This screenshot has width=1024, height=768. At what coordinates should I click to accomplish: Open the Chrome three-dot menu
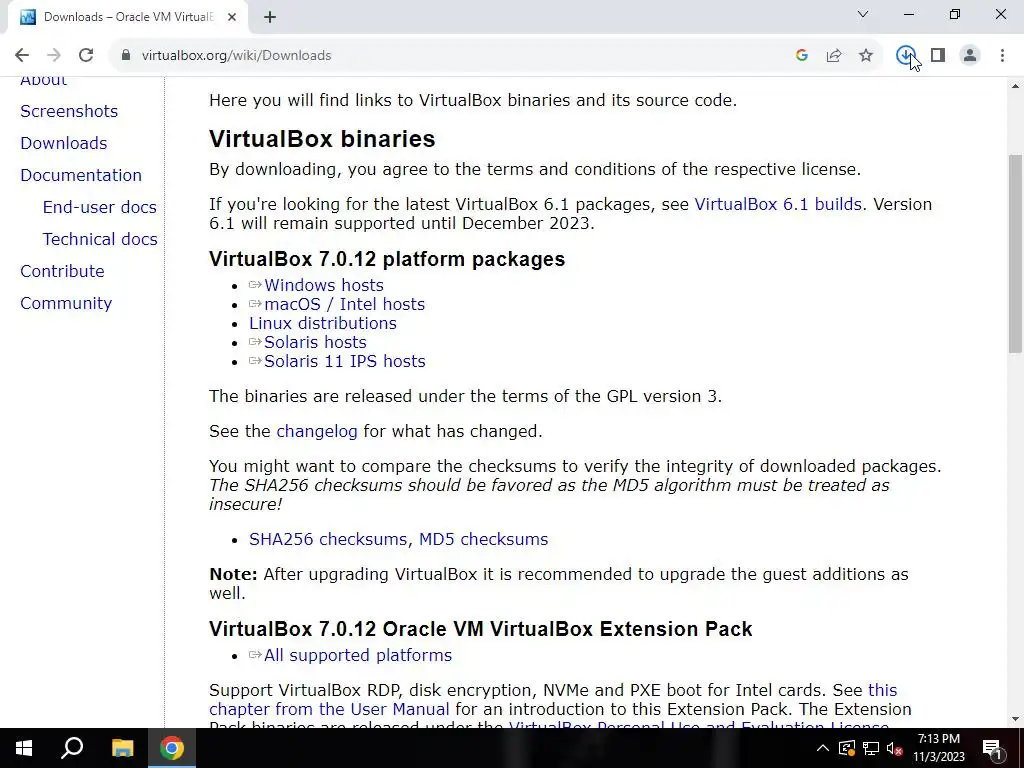pos(1002,56)
